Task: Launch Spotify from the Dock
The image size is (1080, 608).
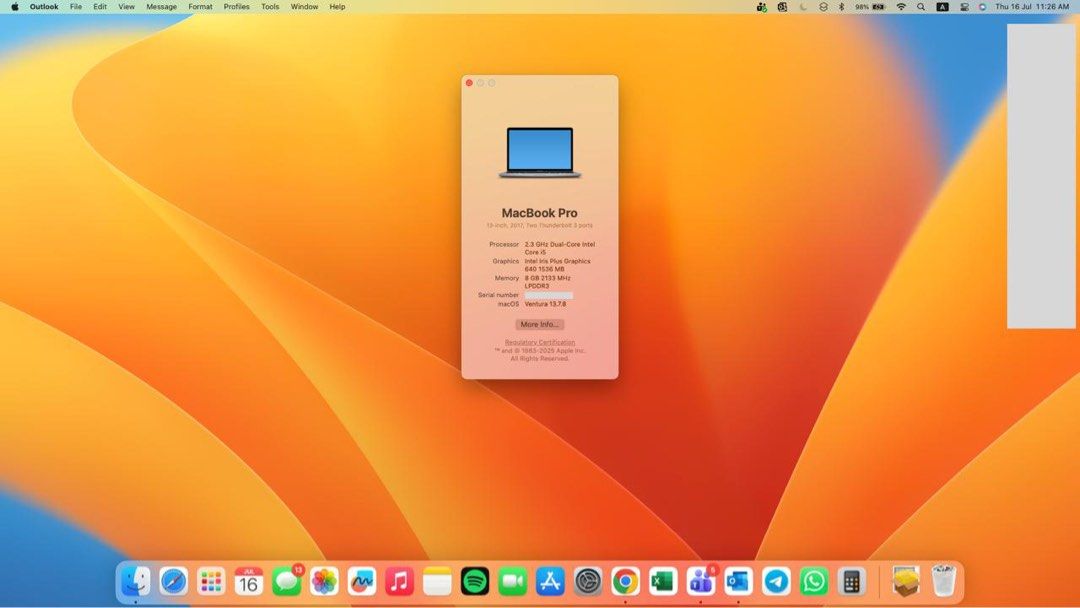Action: (x=475, y=582)
